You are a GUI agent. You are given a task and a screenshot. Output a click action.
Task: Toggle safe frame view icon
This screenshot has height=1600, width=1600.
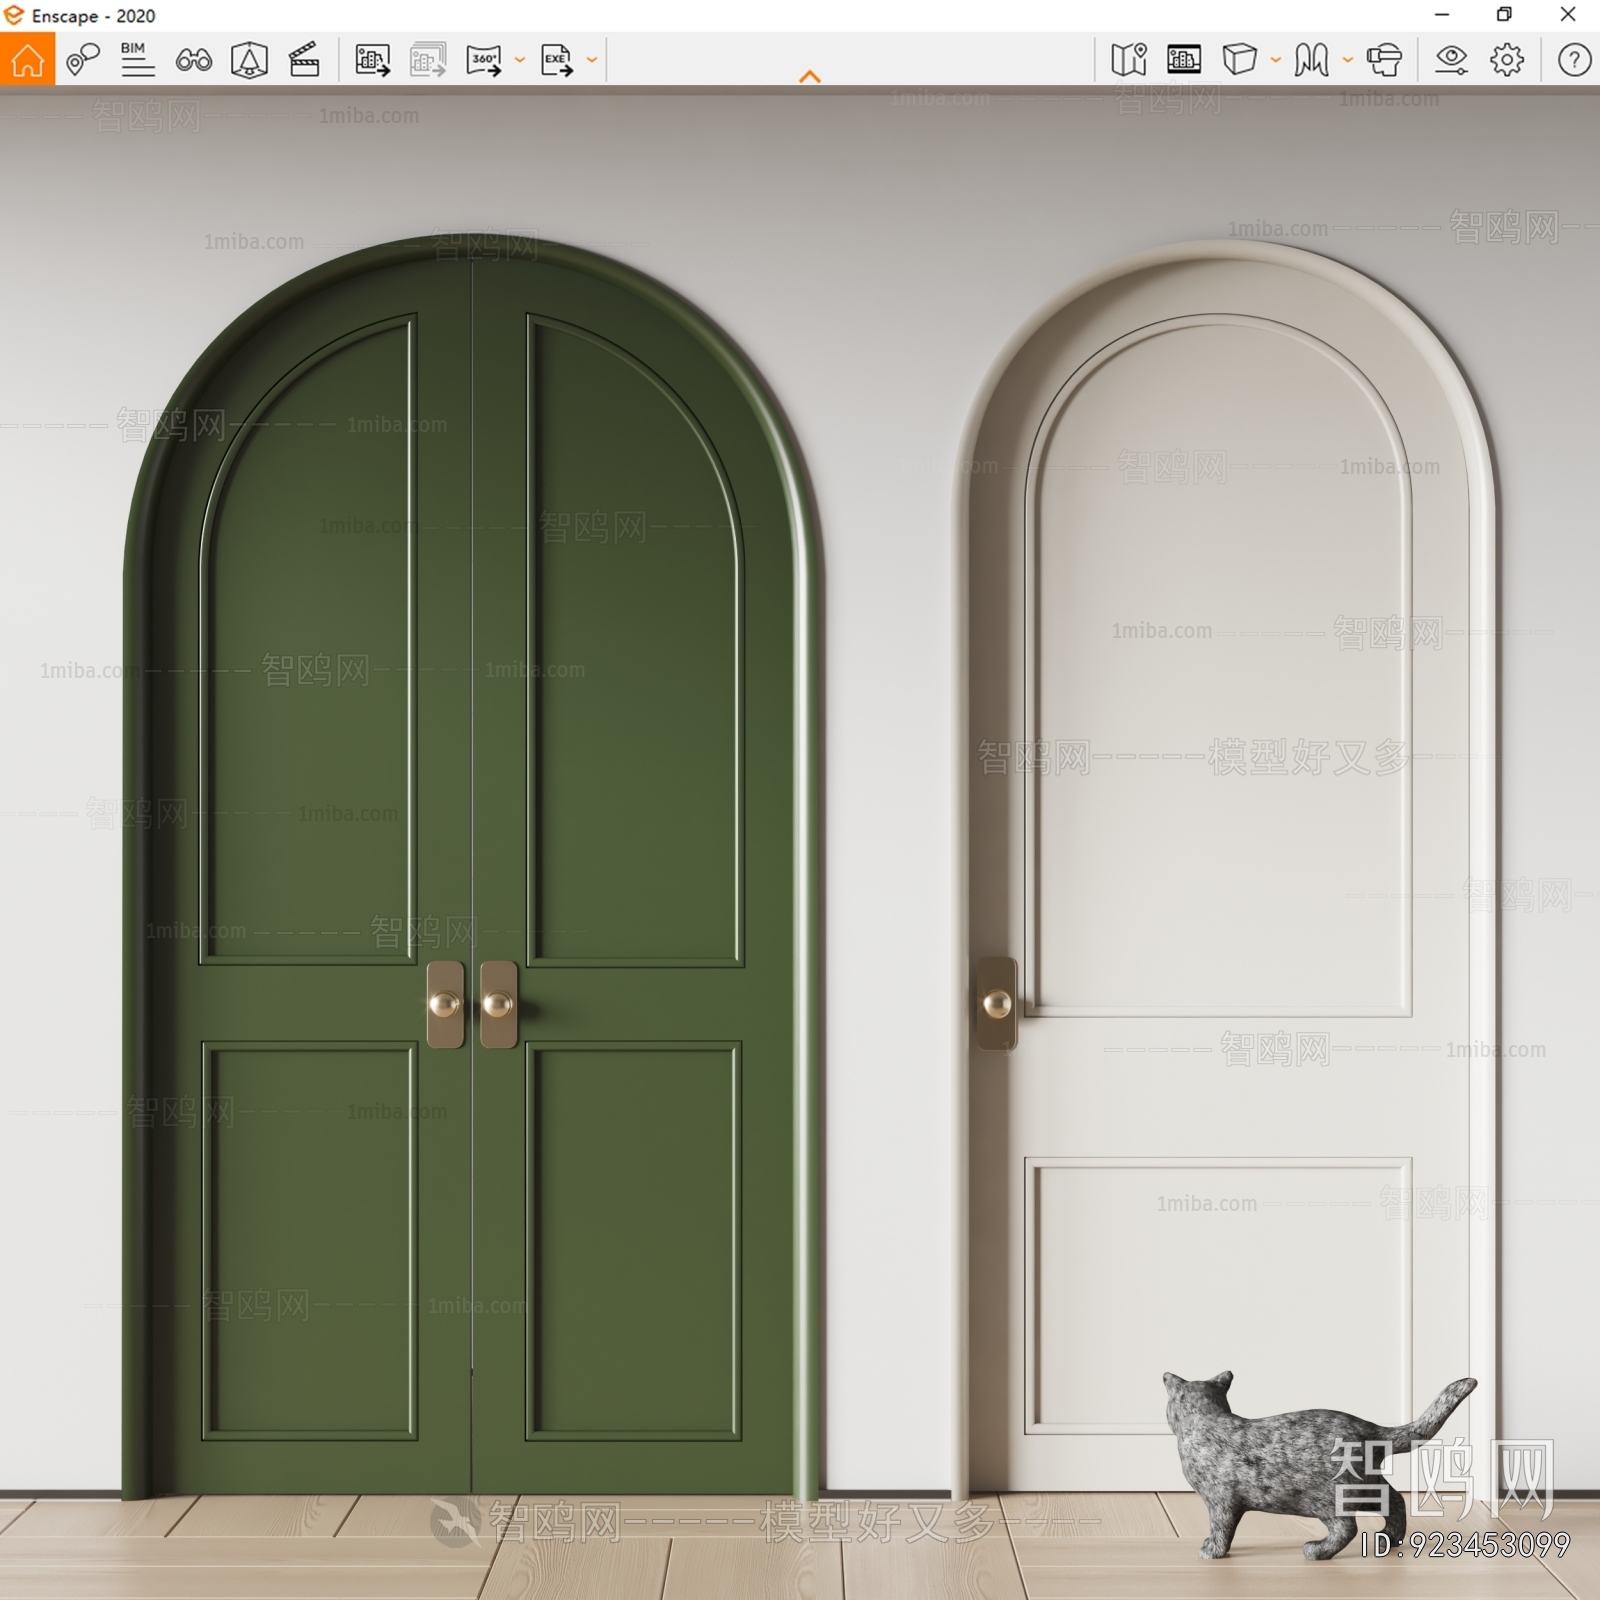tap(249, 60)
